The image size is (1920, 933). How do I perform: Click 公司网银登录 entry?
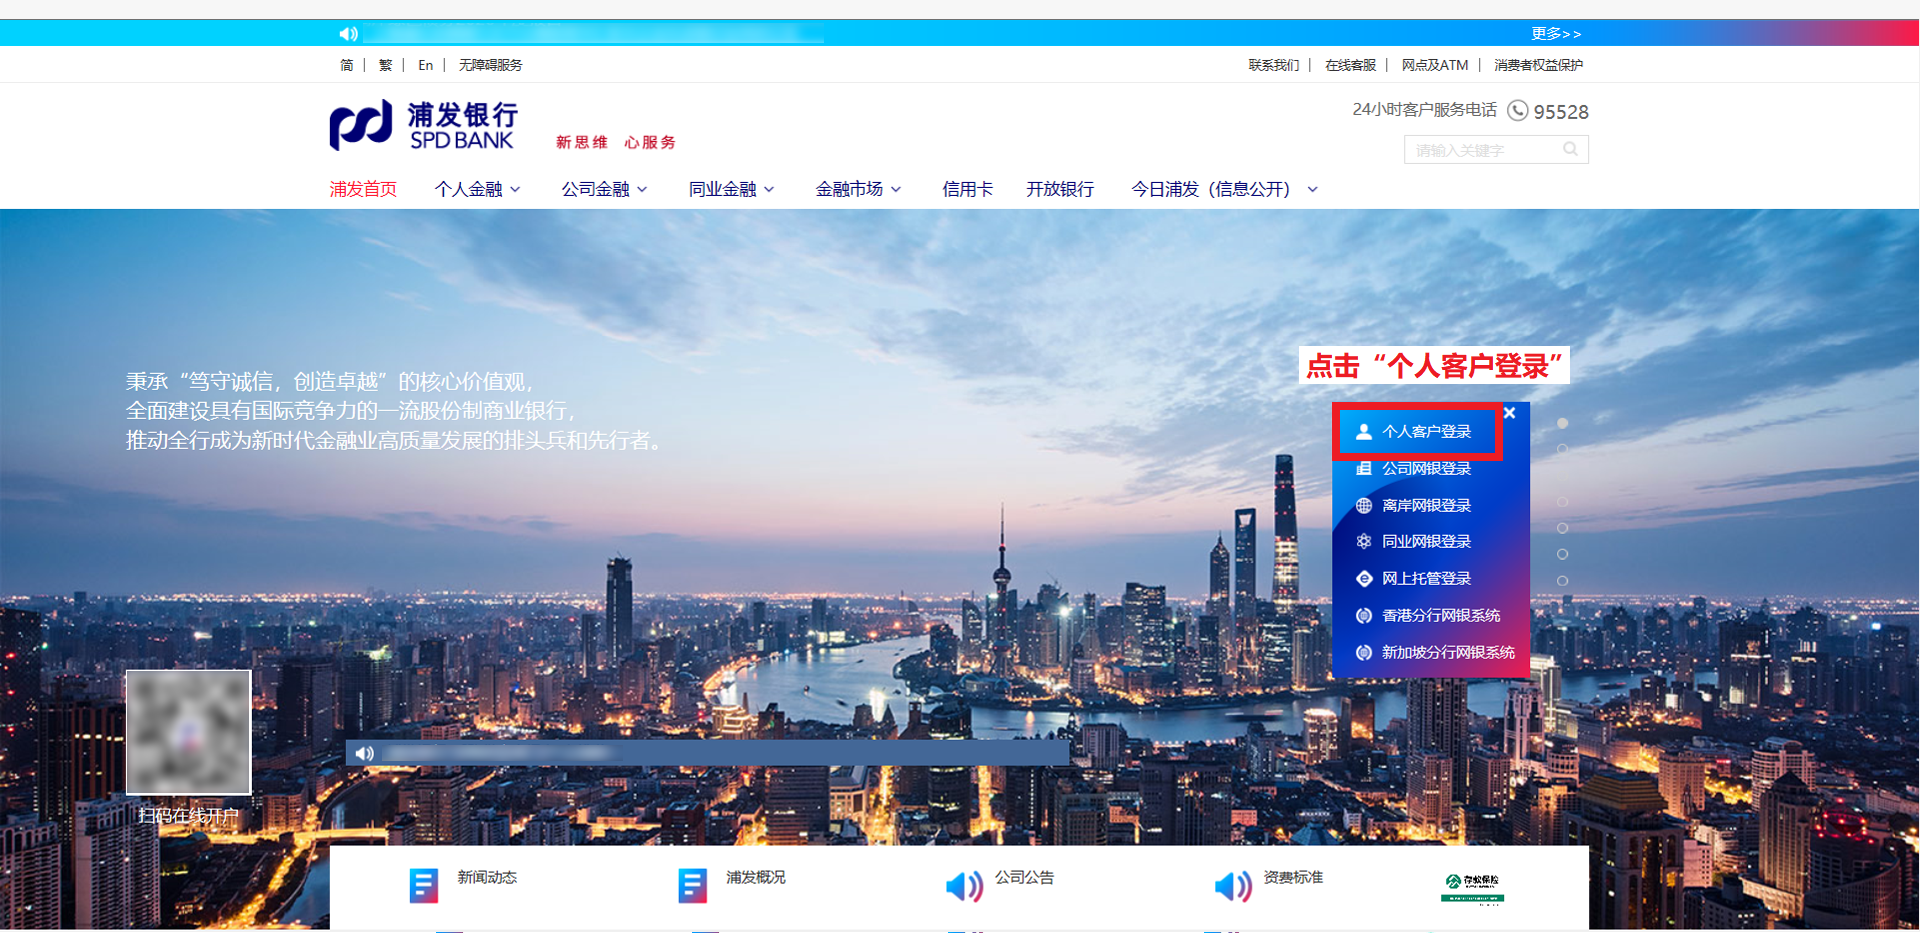(x=1426, y=469)
